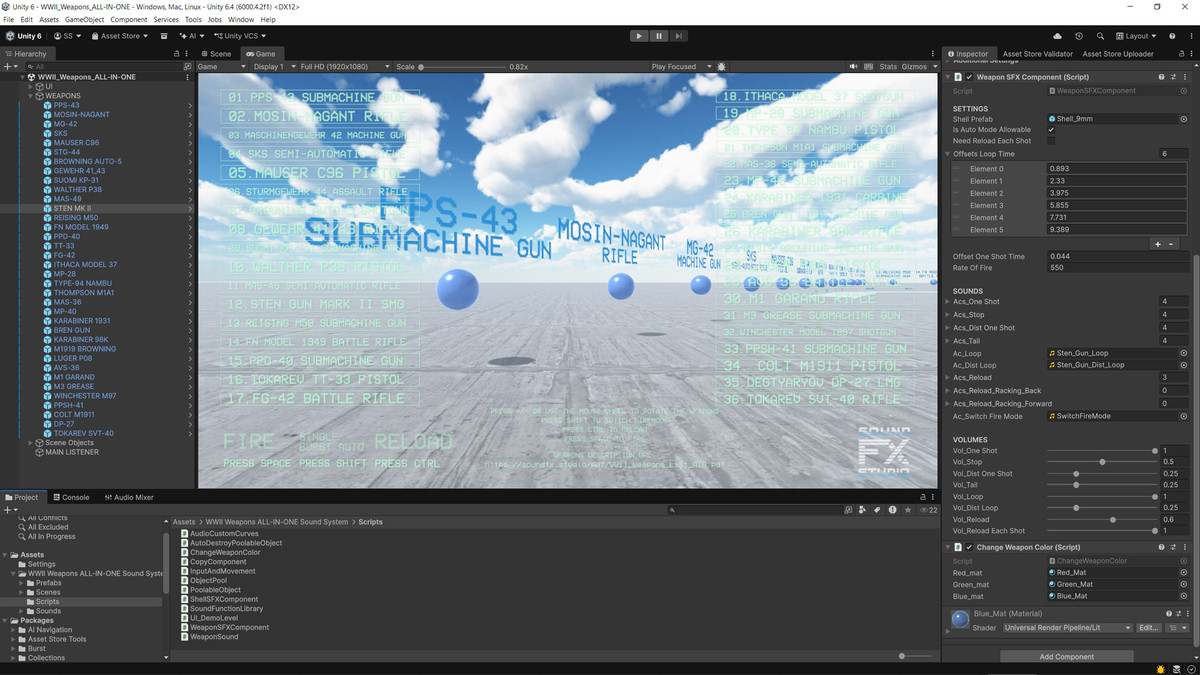Screen dimensions: 1200x675
Task: Toggle hidden packages visibility count 22
Action: tap(929, 510)
